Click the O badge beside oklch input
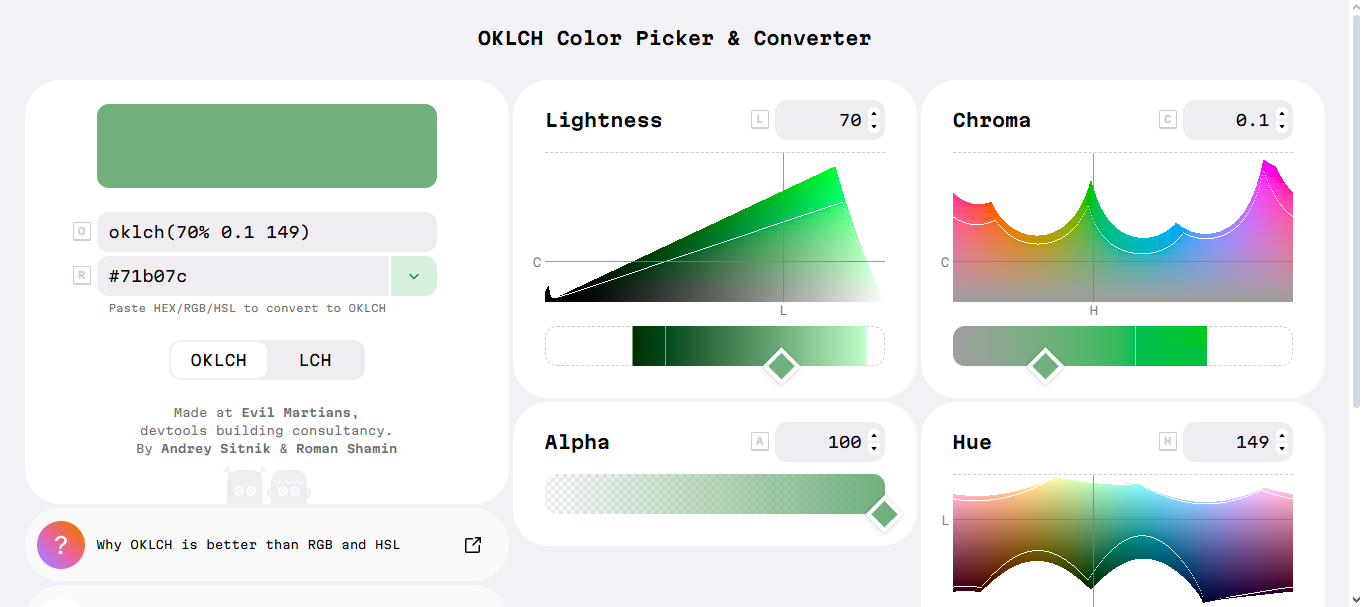This screenshot has height=607, width=1364. (x=82, y=232)
